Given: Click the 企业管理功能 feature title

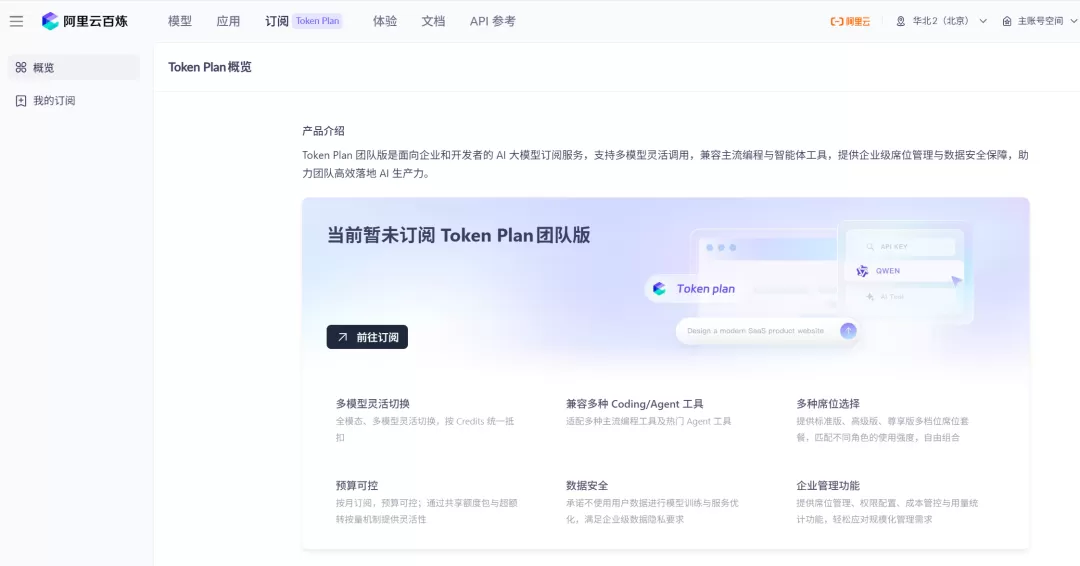Looking at the screenshot, I should tap(828, 485).
